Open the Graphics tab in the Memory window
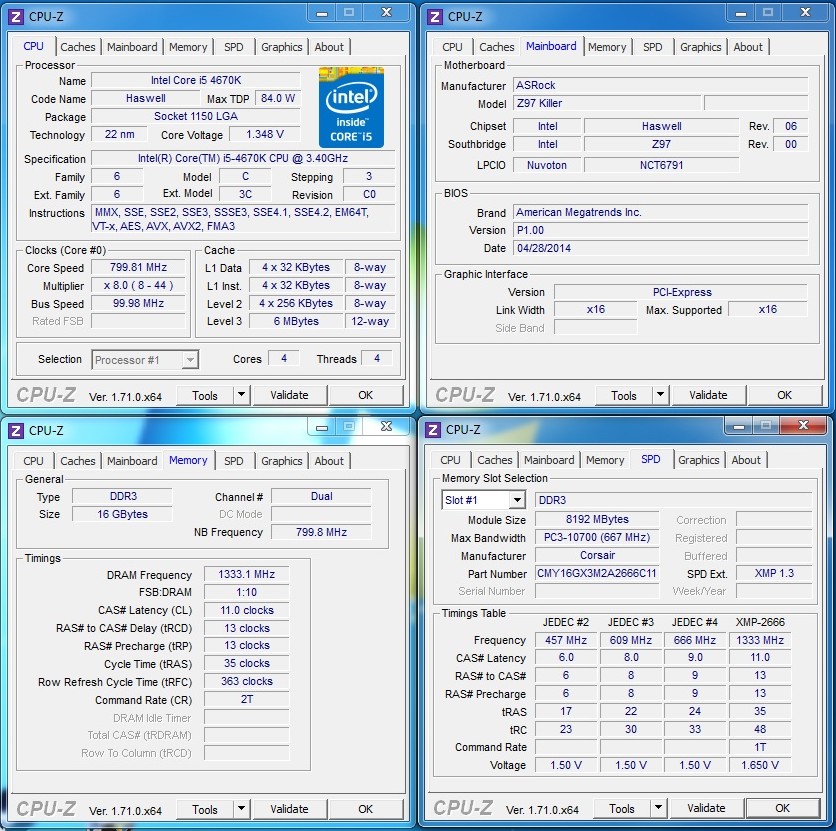 [282, 461]
